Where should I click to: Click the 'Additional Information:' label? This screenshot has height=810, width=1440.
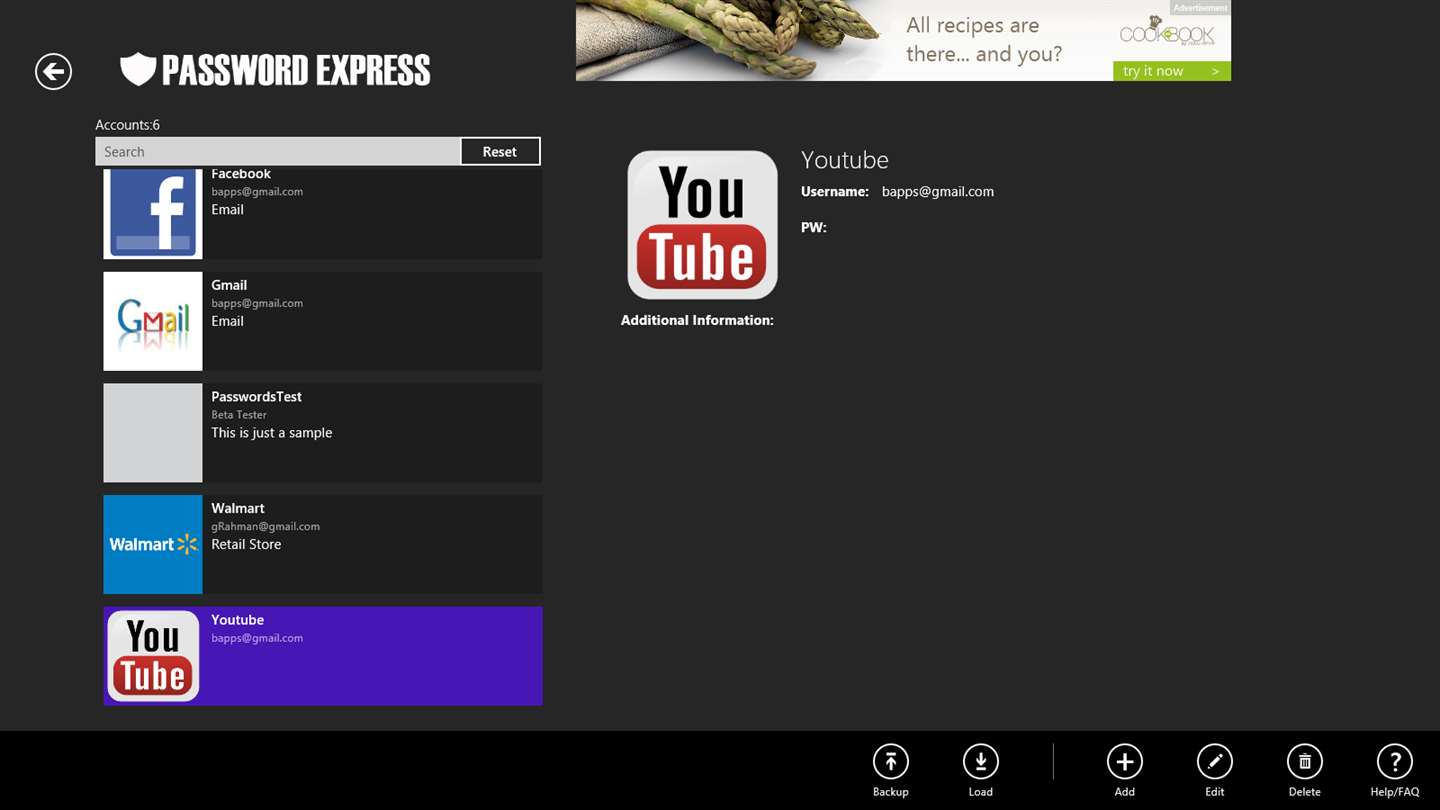(697, 320)
